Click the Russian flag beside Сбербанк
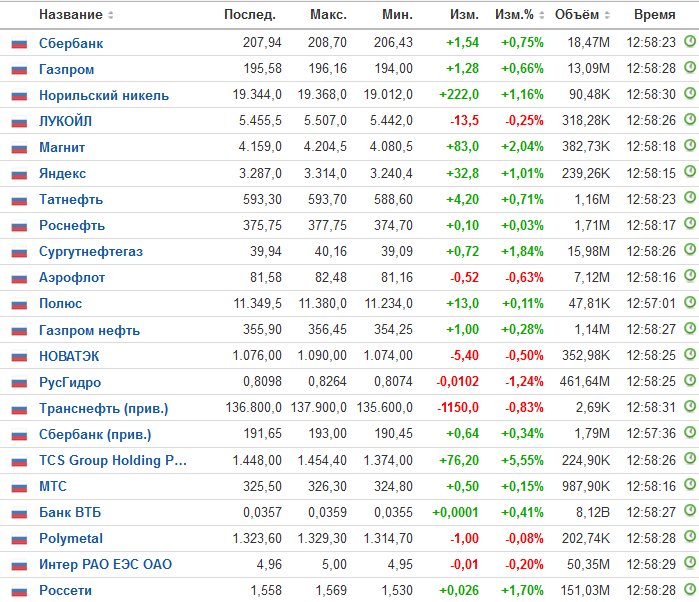699x602 pixels. click(x=19, y=44)
